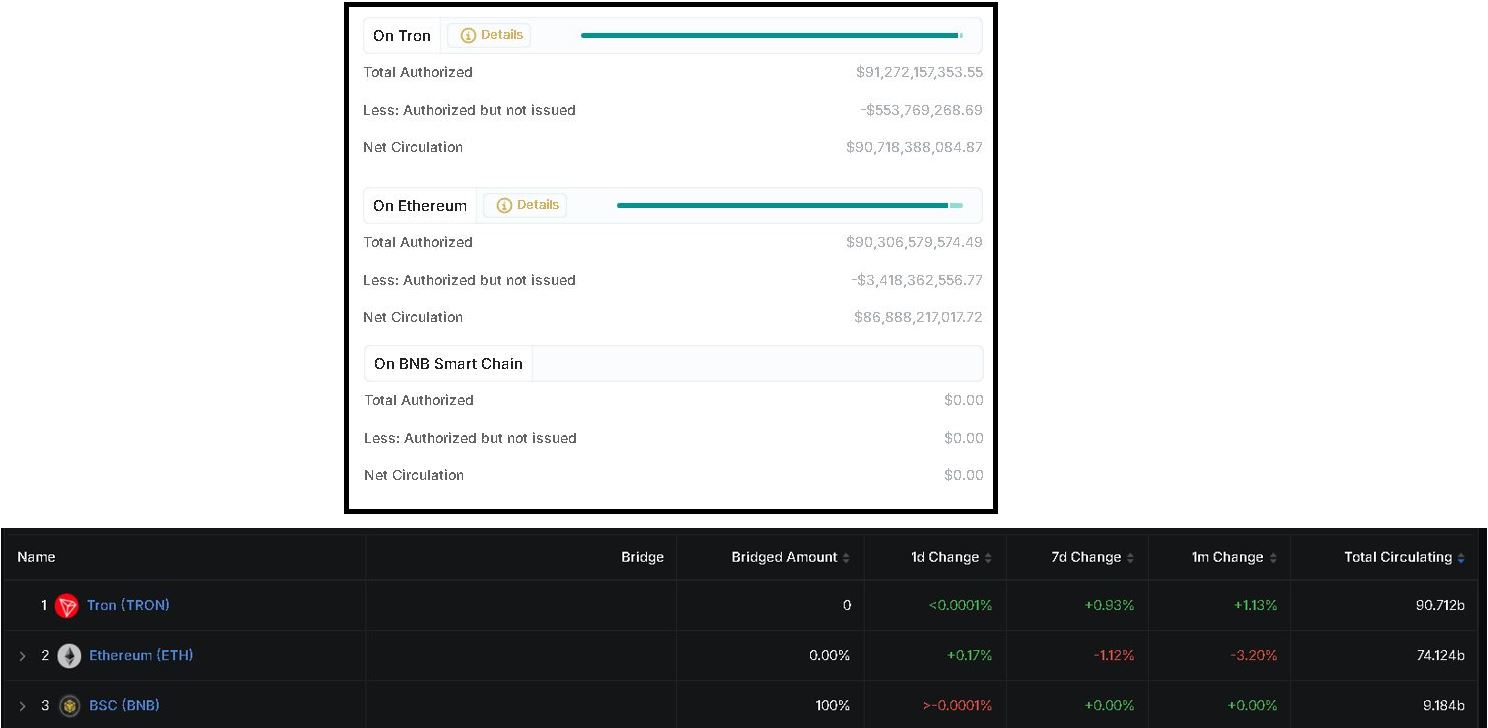Screen dimensions: 1488x728
Task: Select value -$3,418,362,556.77
Action: (x=917, y=280)
